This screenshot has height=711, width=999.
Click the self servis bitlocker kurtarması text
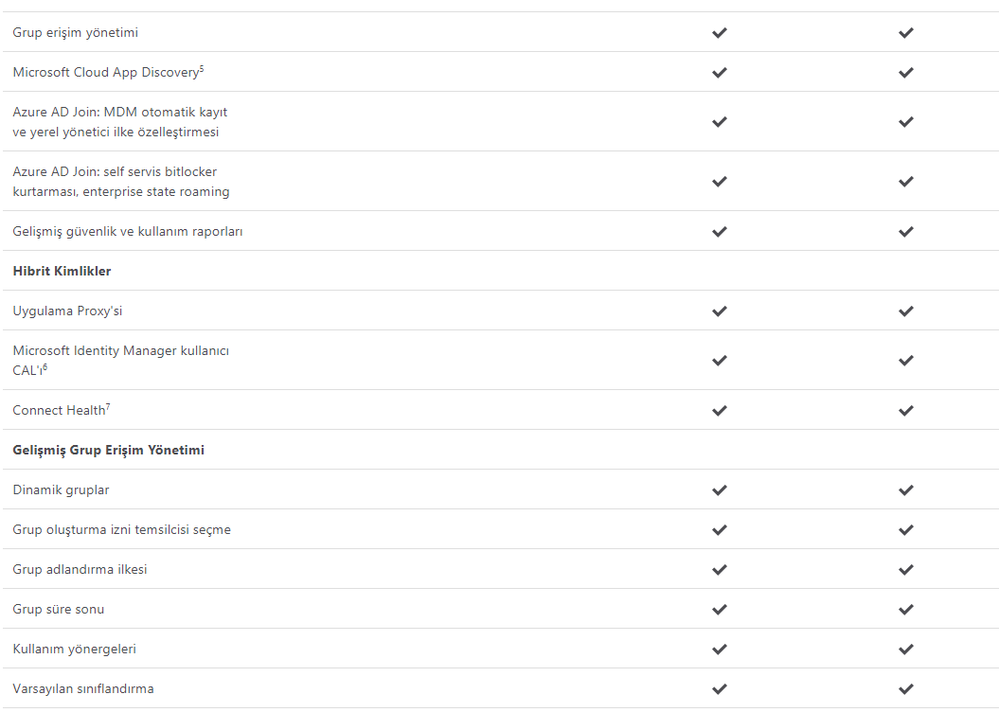tap(121, 182)
